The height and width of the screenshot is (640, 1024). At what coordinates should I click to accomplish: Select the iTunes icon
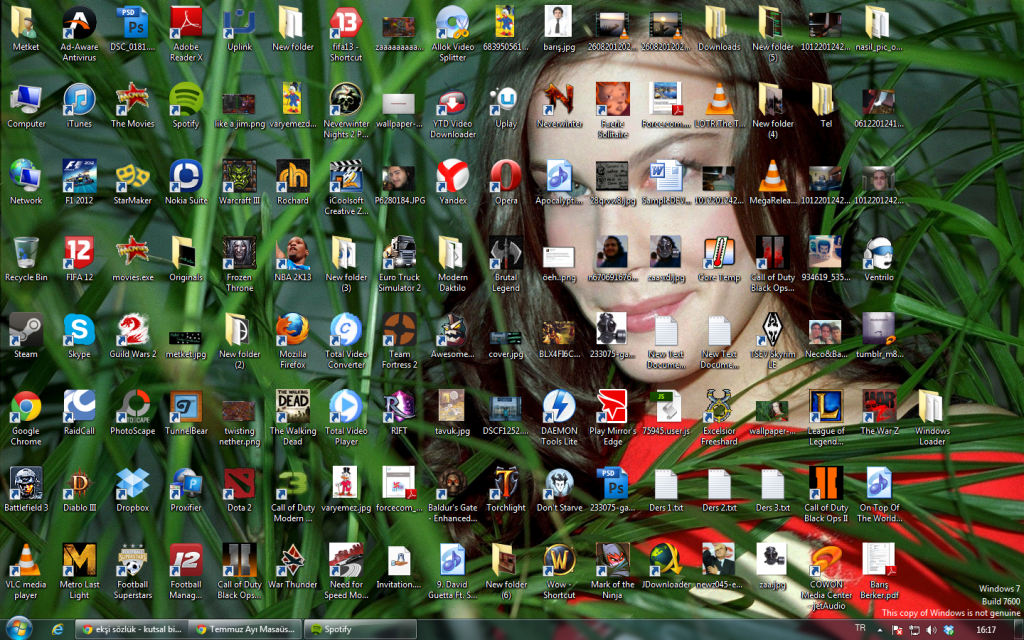click(x=79, y=100)
